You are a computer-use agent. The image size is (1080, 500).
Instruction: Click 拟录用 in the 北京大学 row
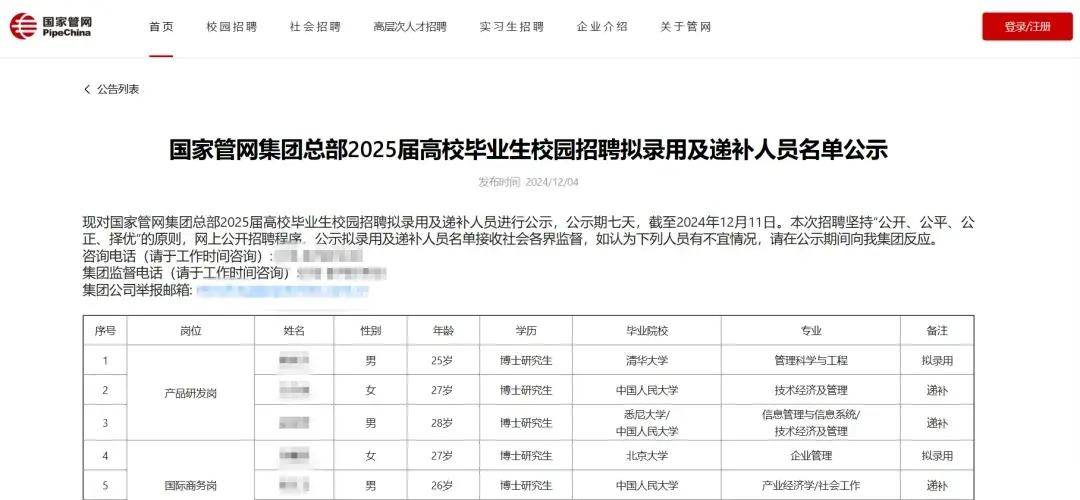[x=937, y=456]
